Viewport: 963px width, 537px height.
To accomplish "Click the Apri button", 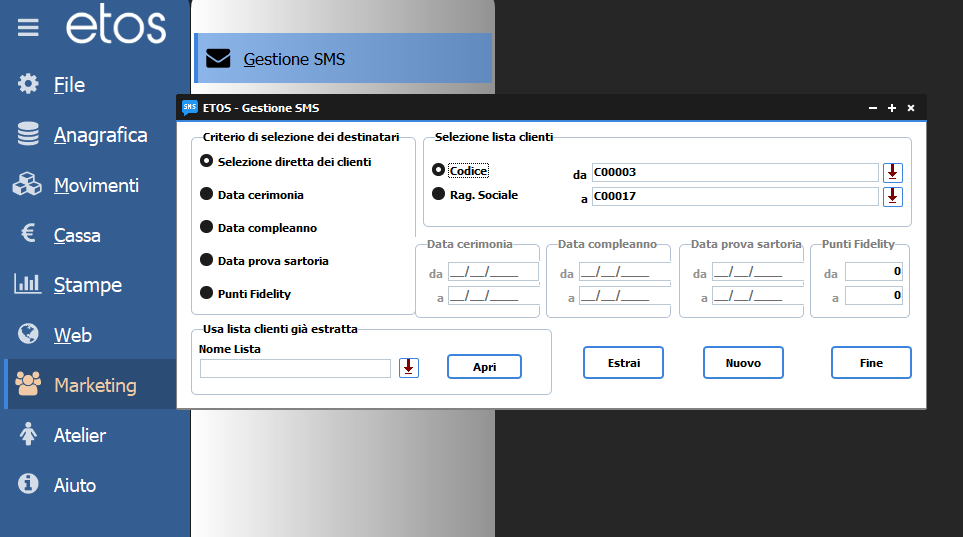I will click(x=484, y=367).
